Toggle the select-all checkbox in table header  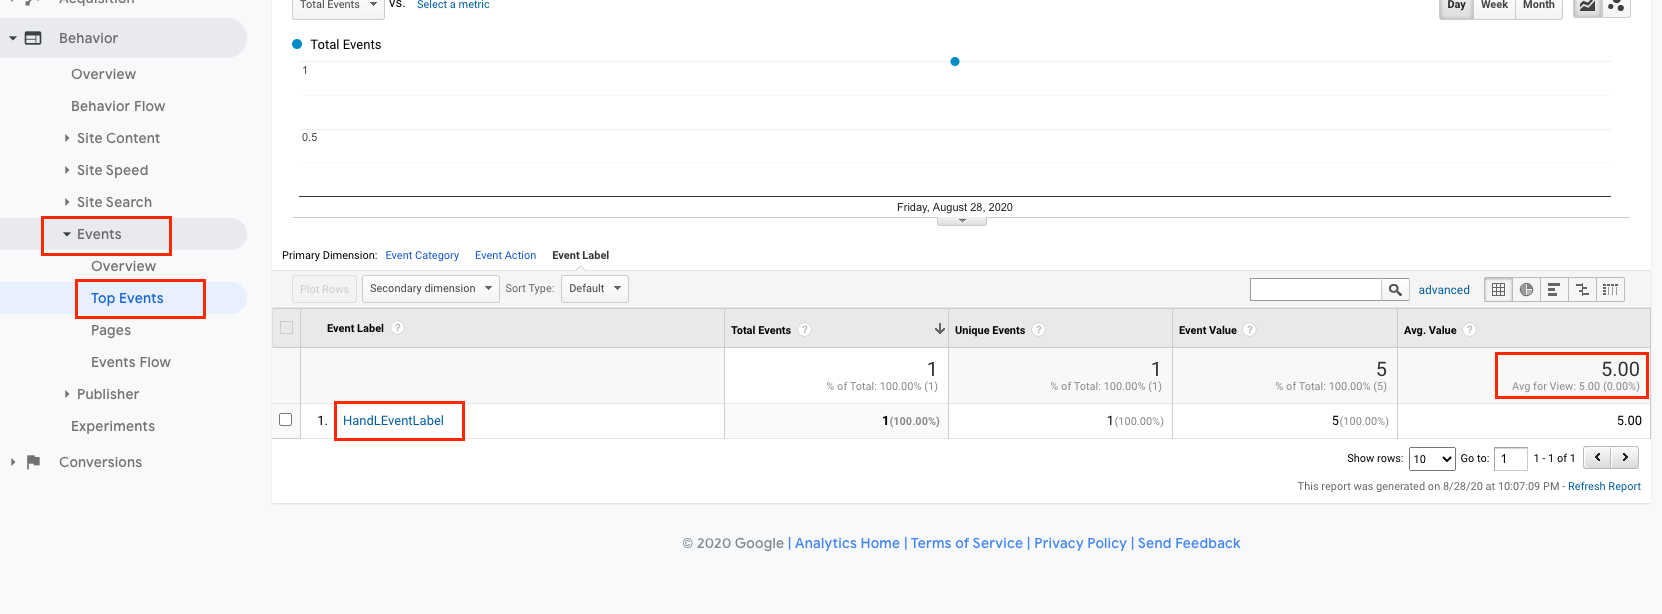(x=287, y=328)
